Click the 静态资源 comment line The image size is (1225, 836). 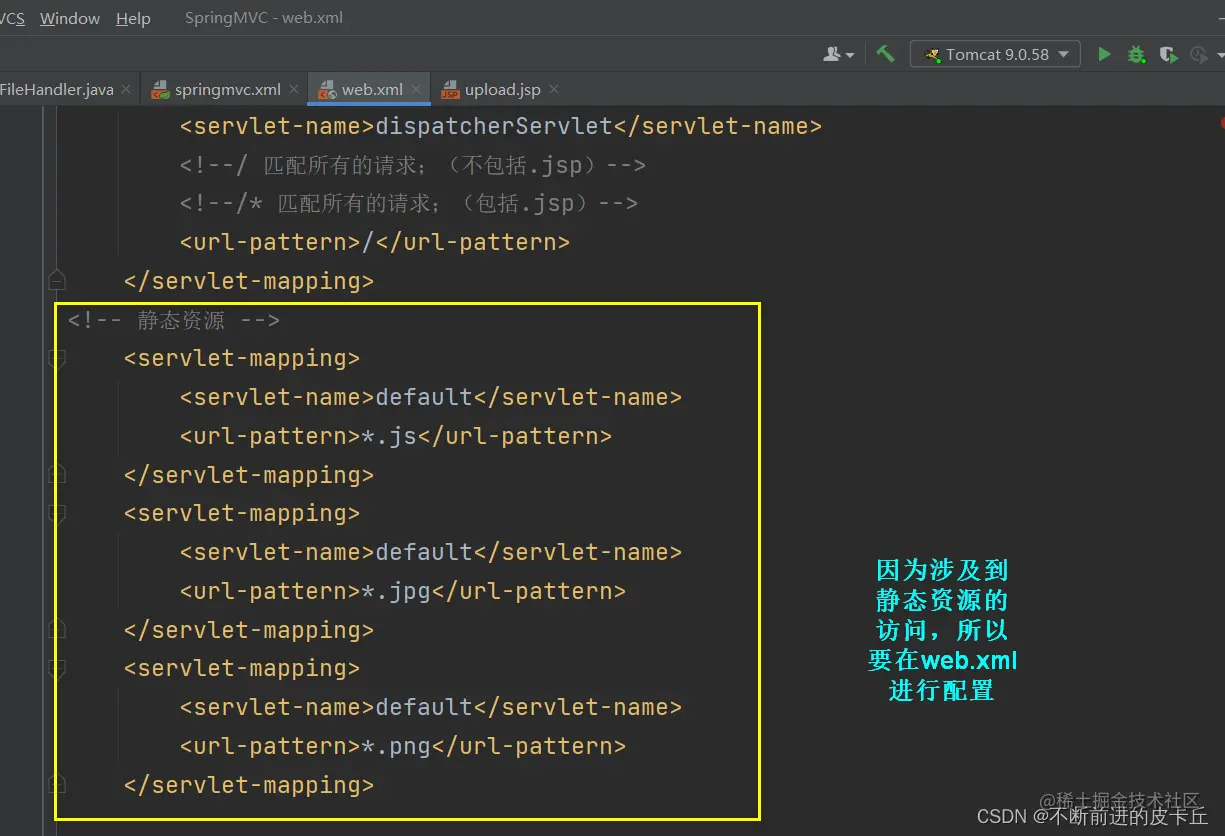tap(174, 320)
